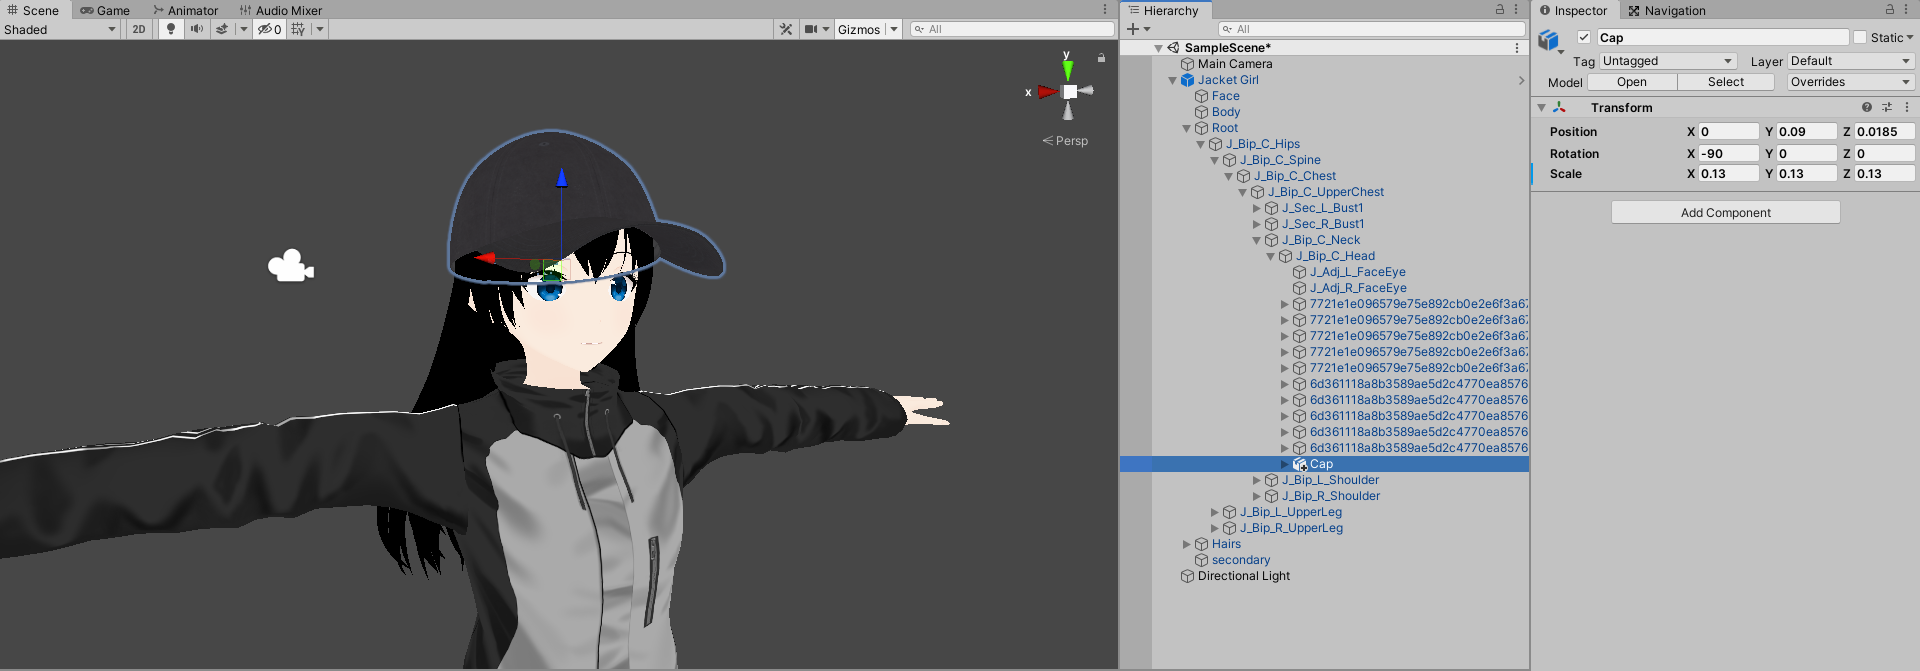1920x671 pixels.
Task: Click the scene view lock icon near the gizmo
Action: [x=1101, y=58]
